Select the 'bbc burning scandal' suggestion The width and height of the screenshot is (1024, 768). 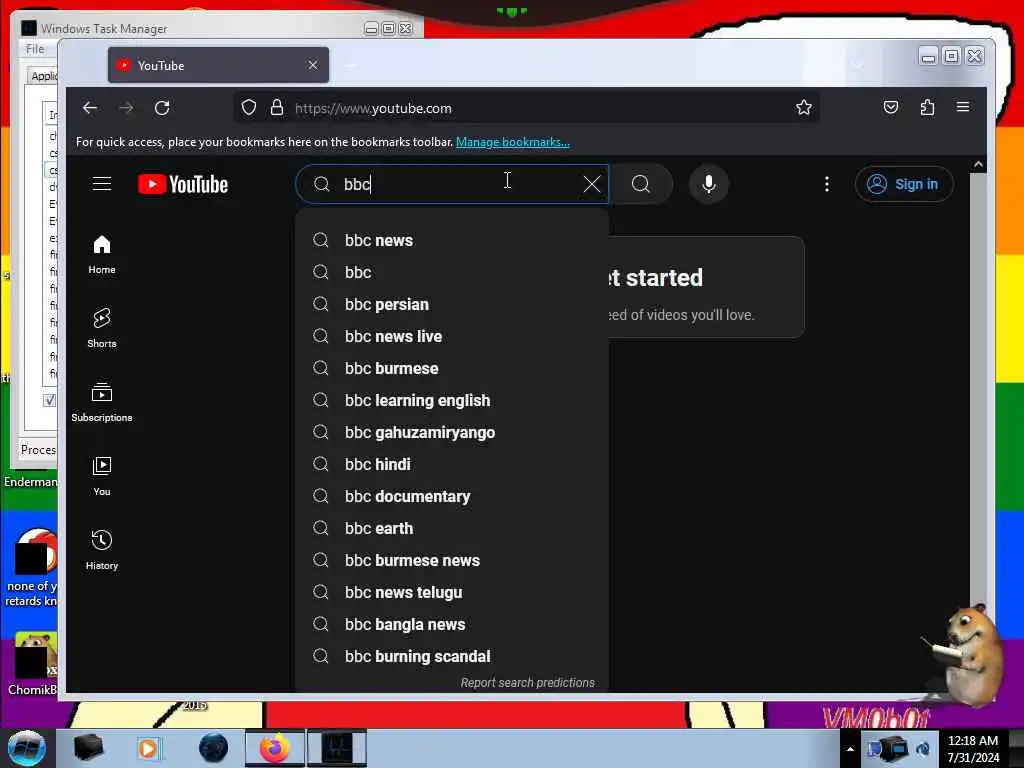(x=452, y=656)
